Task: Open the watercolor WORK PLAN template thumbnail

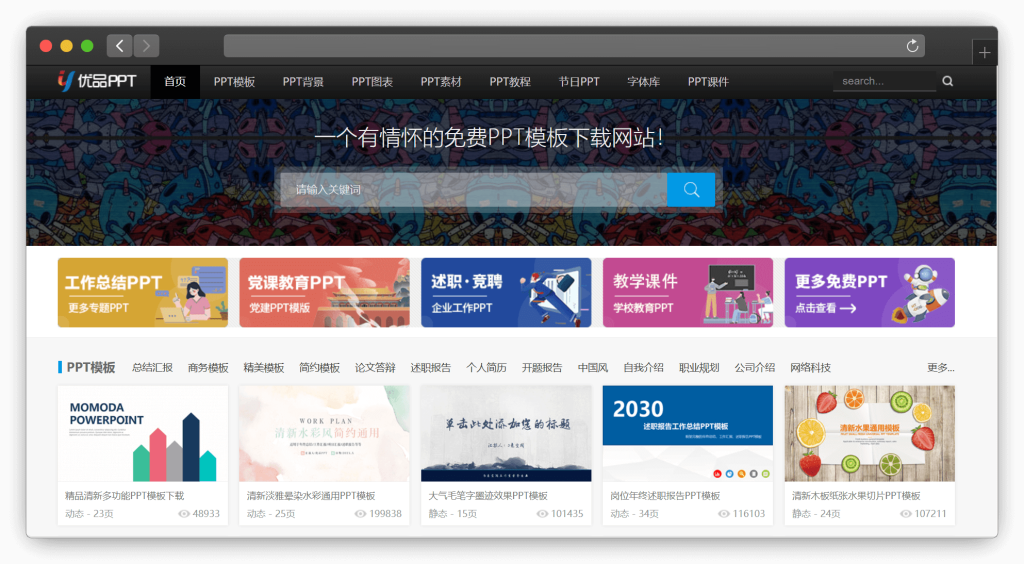Action: tap(325, 433)
